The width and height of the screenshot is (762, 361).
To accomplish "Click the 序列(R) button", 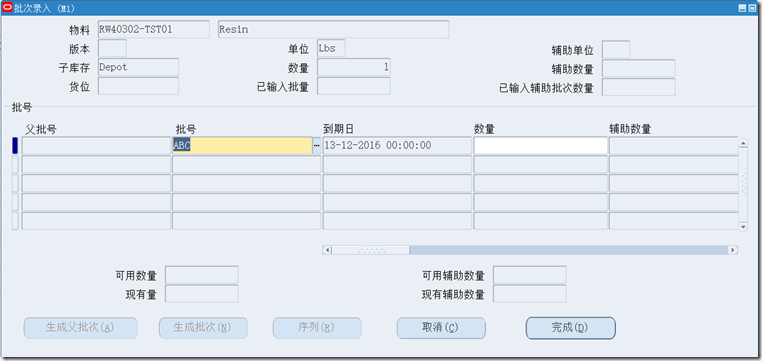I will [x=317, y=328].
